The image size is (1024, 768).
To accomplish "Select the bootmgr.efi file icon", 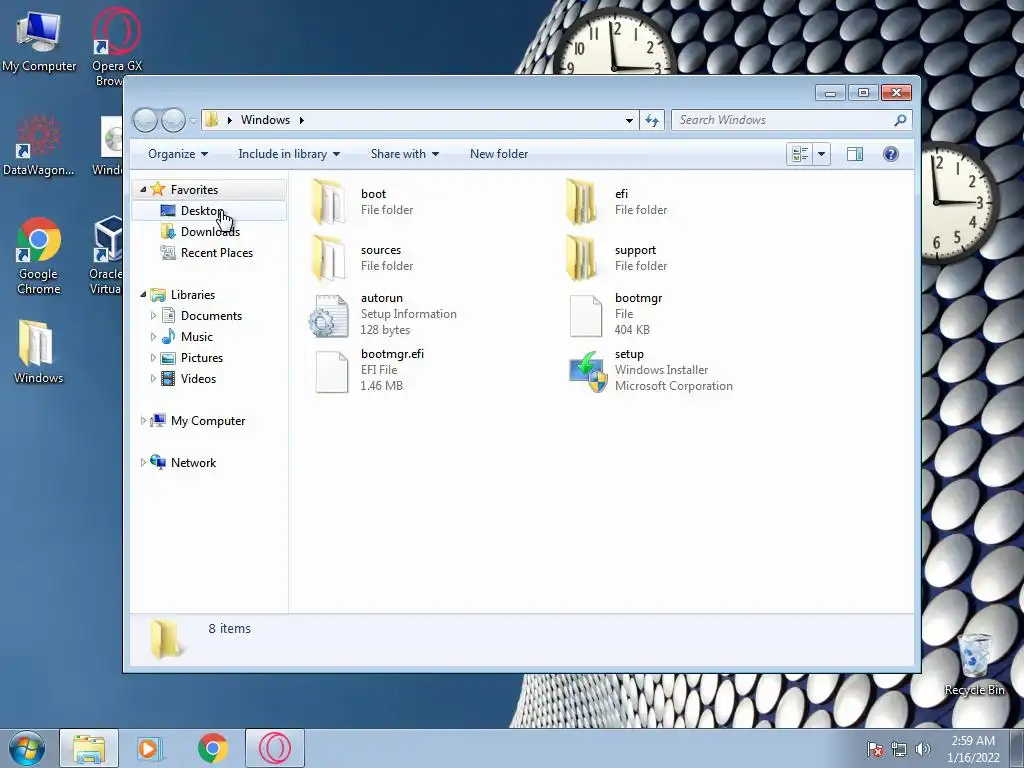I will point(332,372).
